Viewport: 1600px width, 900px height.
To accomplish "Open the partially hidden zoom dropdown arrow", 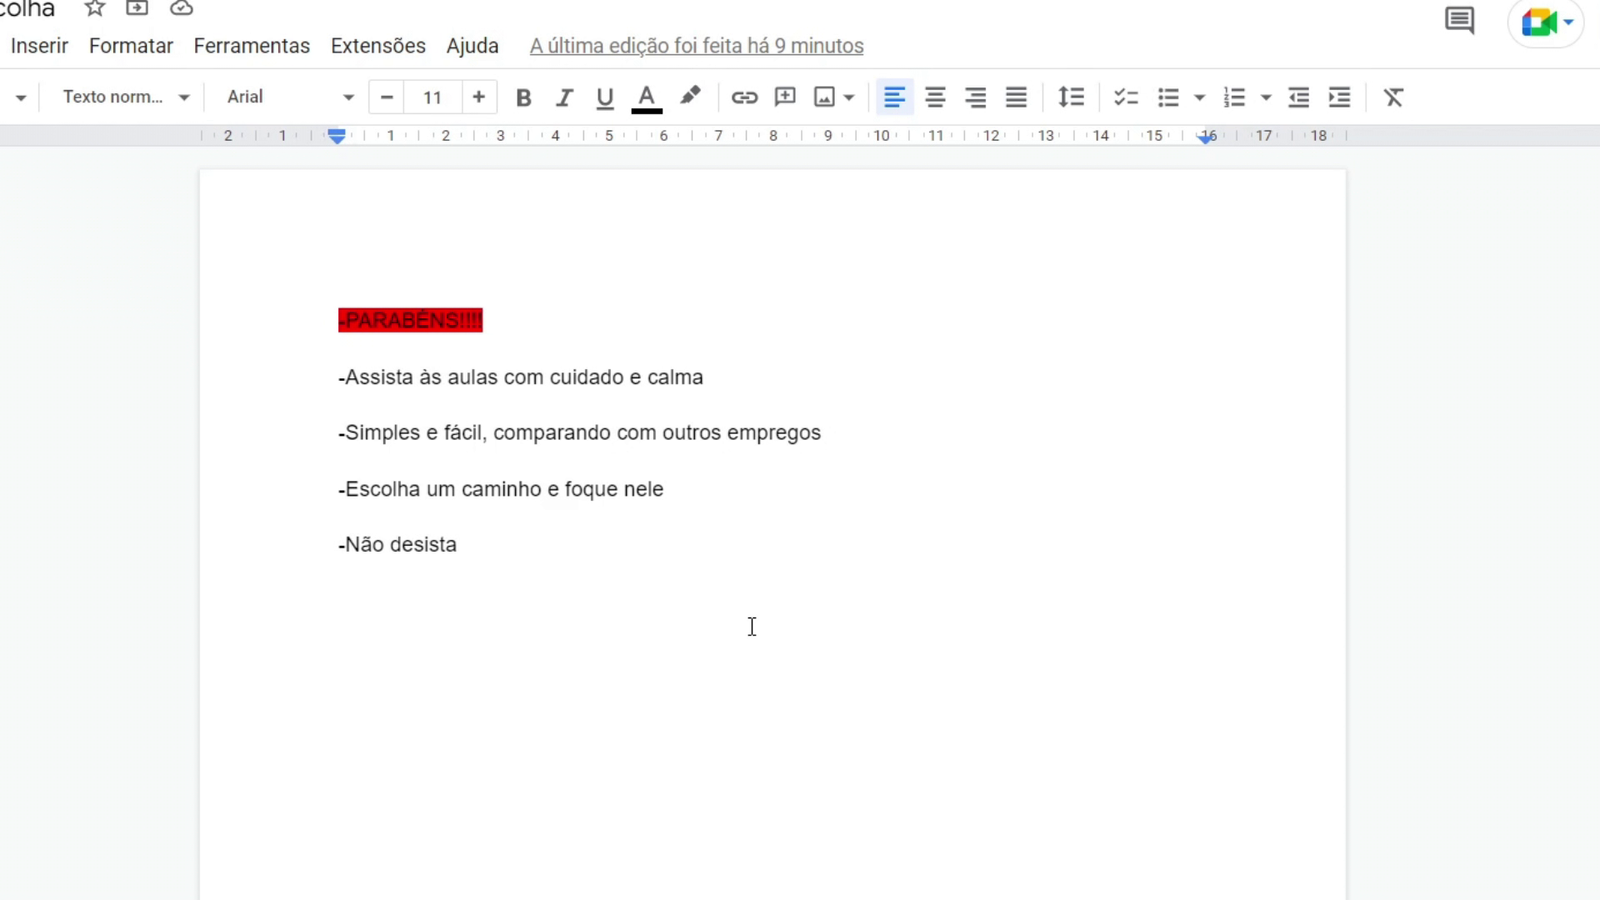I will (20, 98).
